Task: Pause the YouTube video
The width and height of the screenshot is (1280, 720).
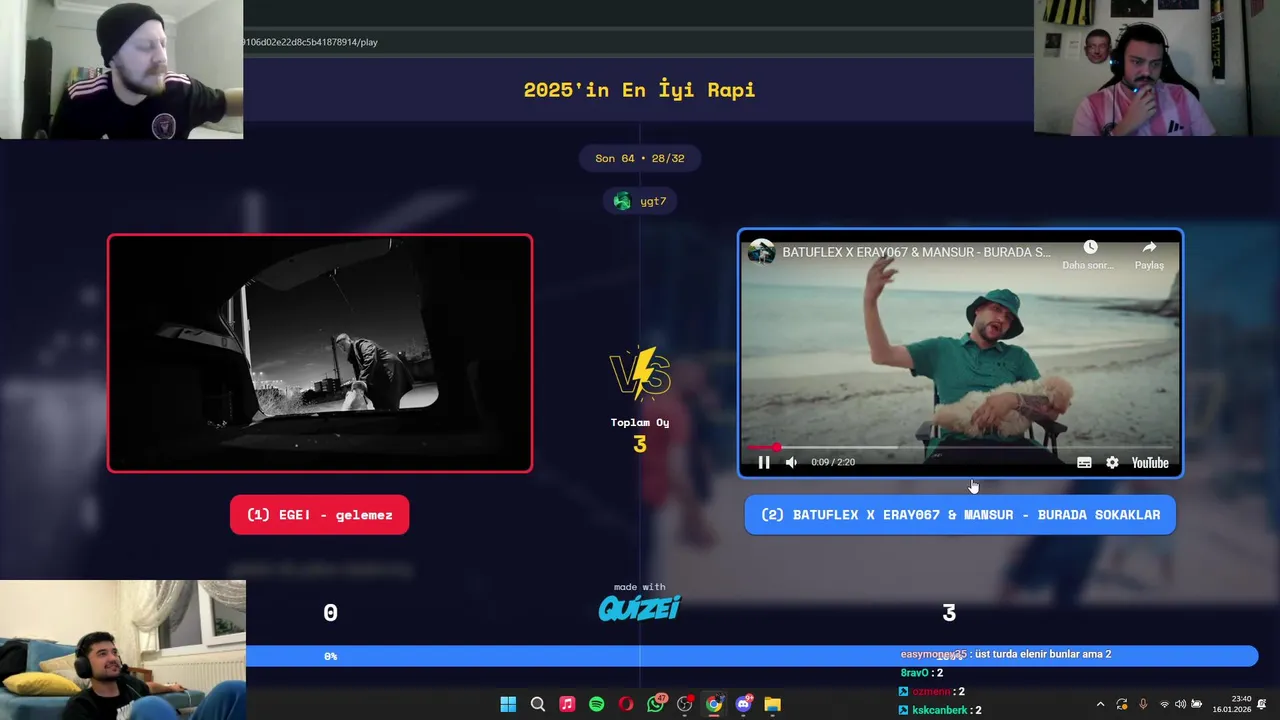Action: coord(764,462)
